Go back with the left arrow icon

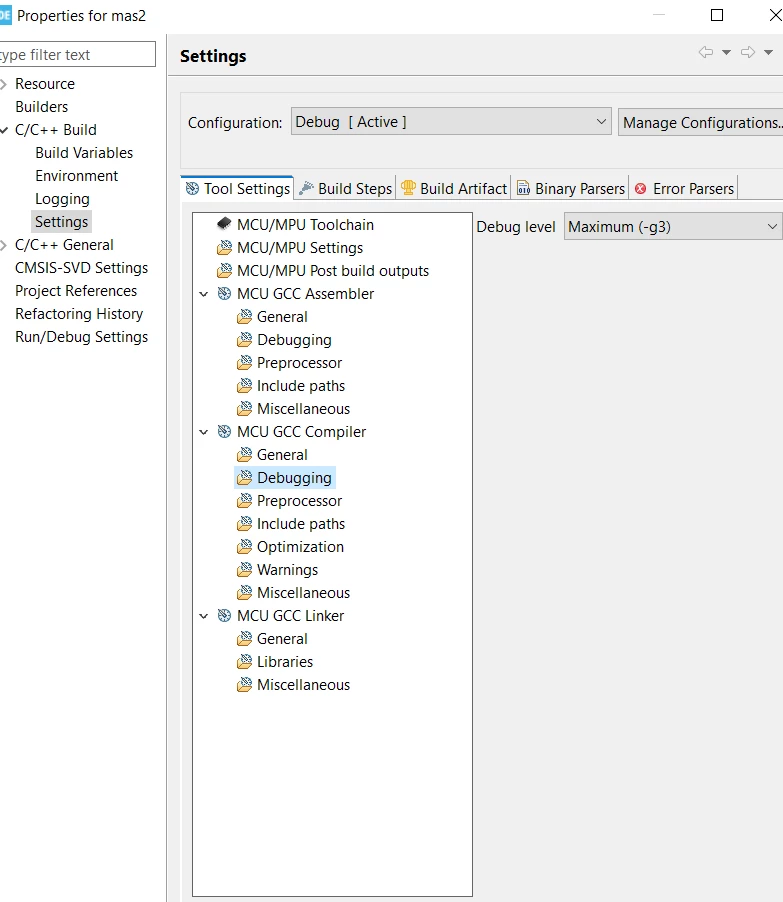(706, 52)
